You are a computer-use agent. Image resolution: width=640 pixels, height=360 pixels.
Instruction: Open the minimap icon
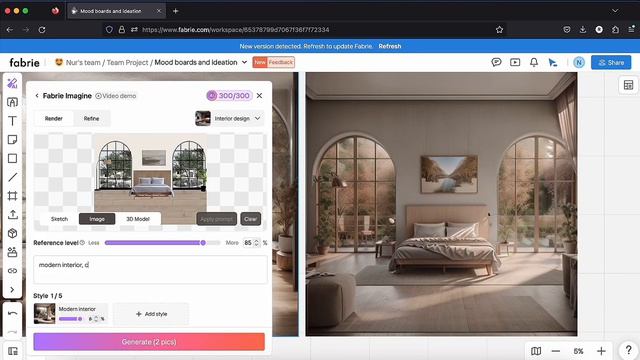(536, 351)
